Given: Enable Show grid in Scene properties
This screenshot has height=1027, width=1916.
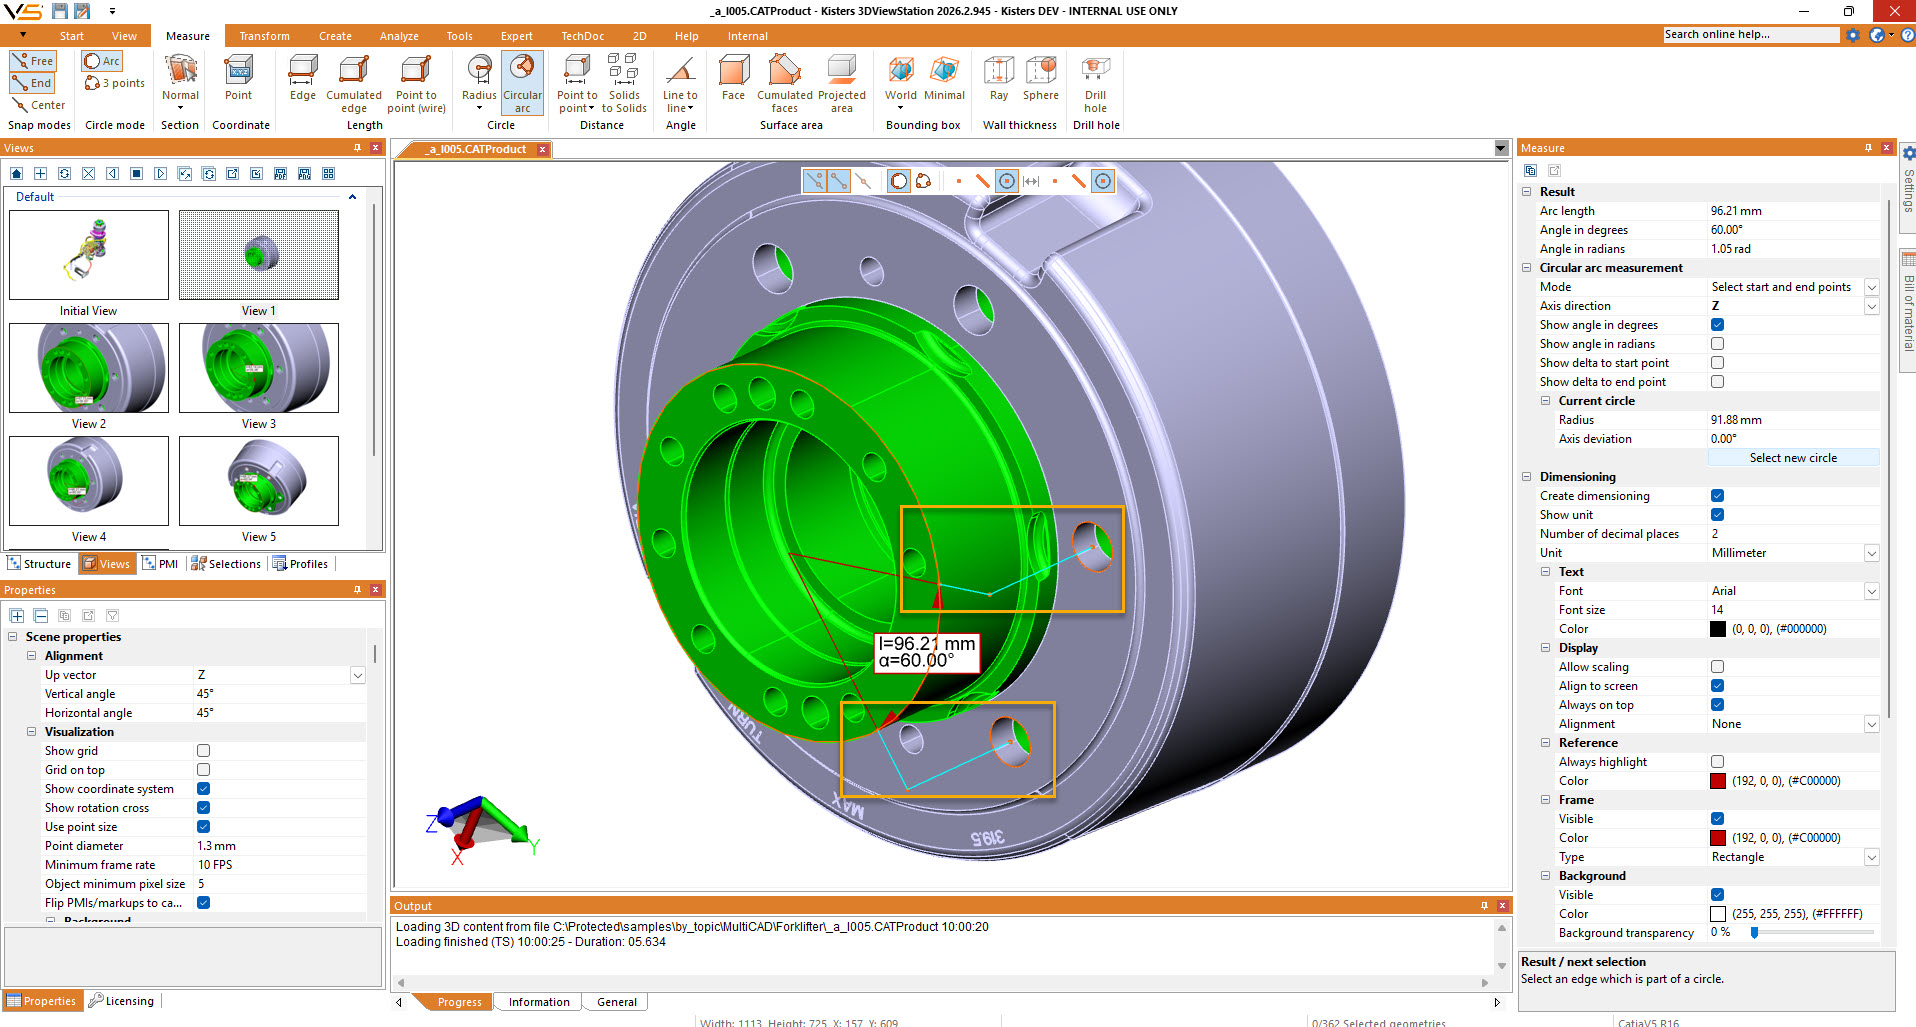Looking at the screenshot, I should [x=203, y=751].
